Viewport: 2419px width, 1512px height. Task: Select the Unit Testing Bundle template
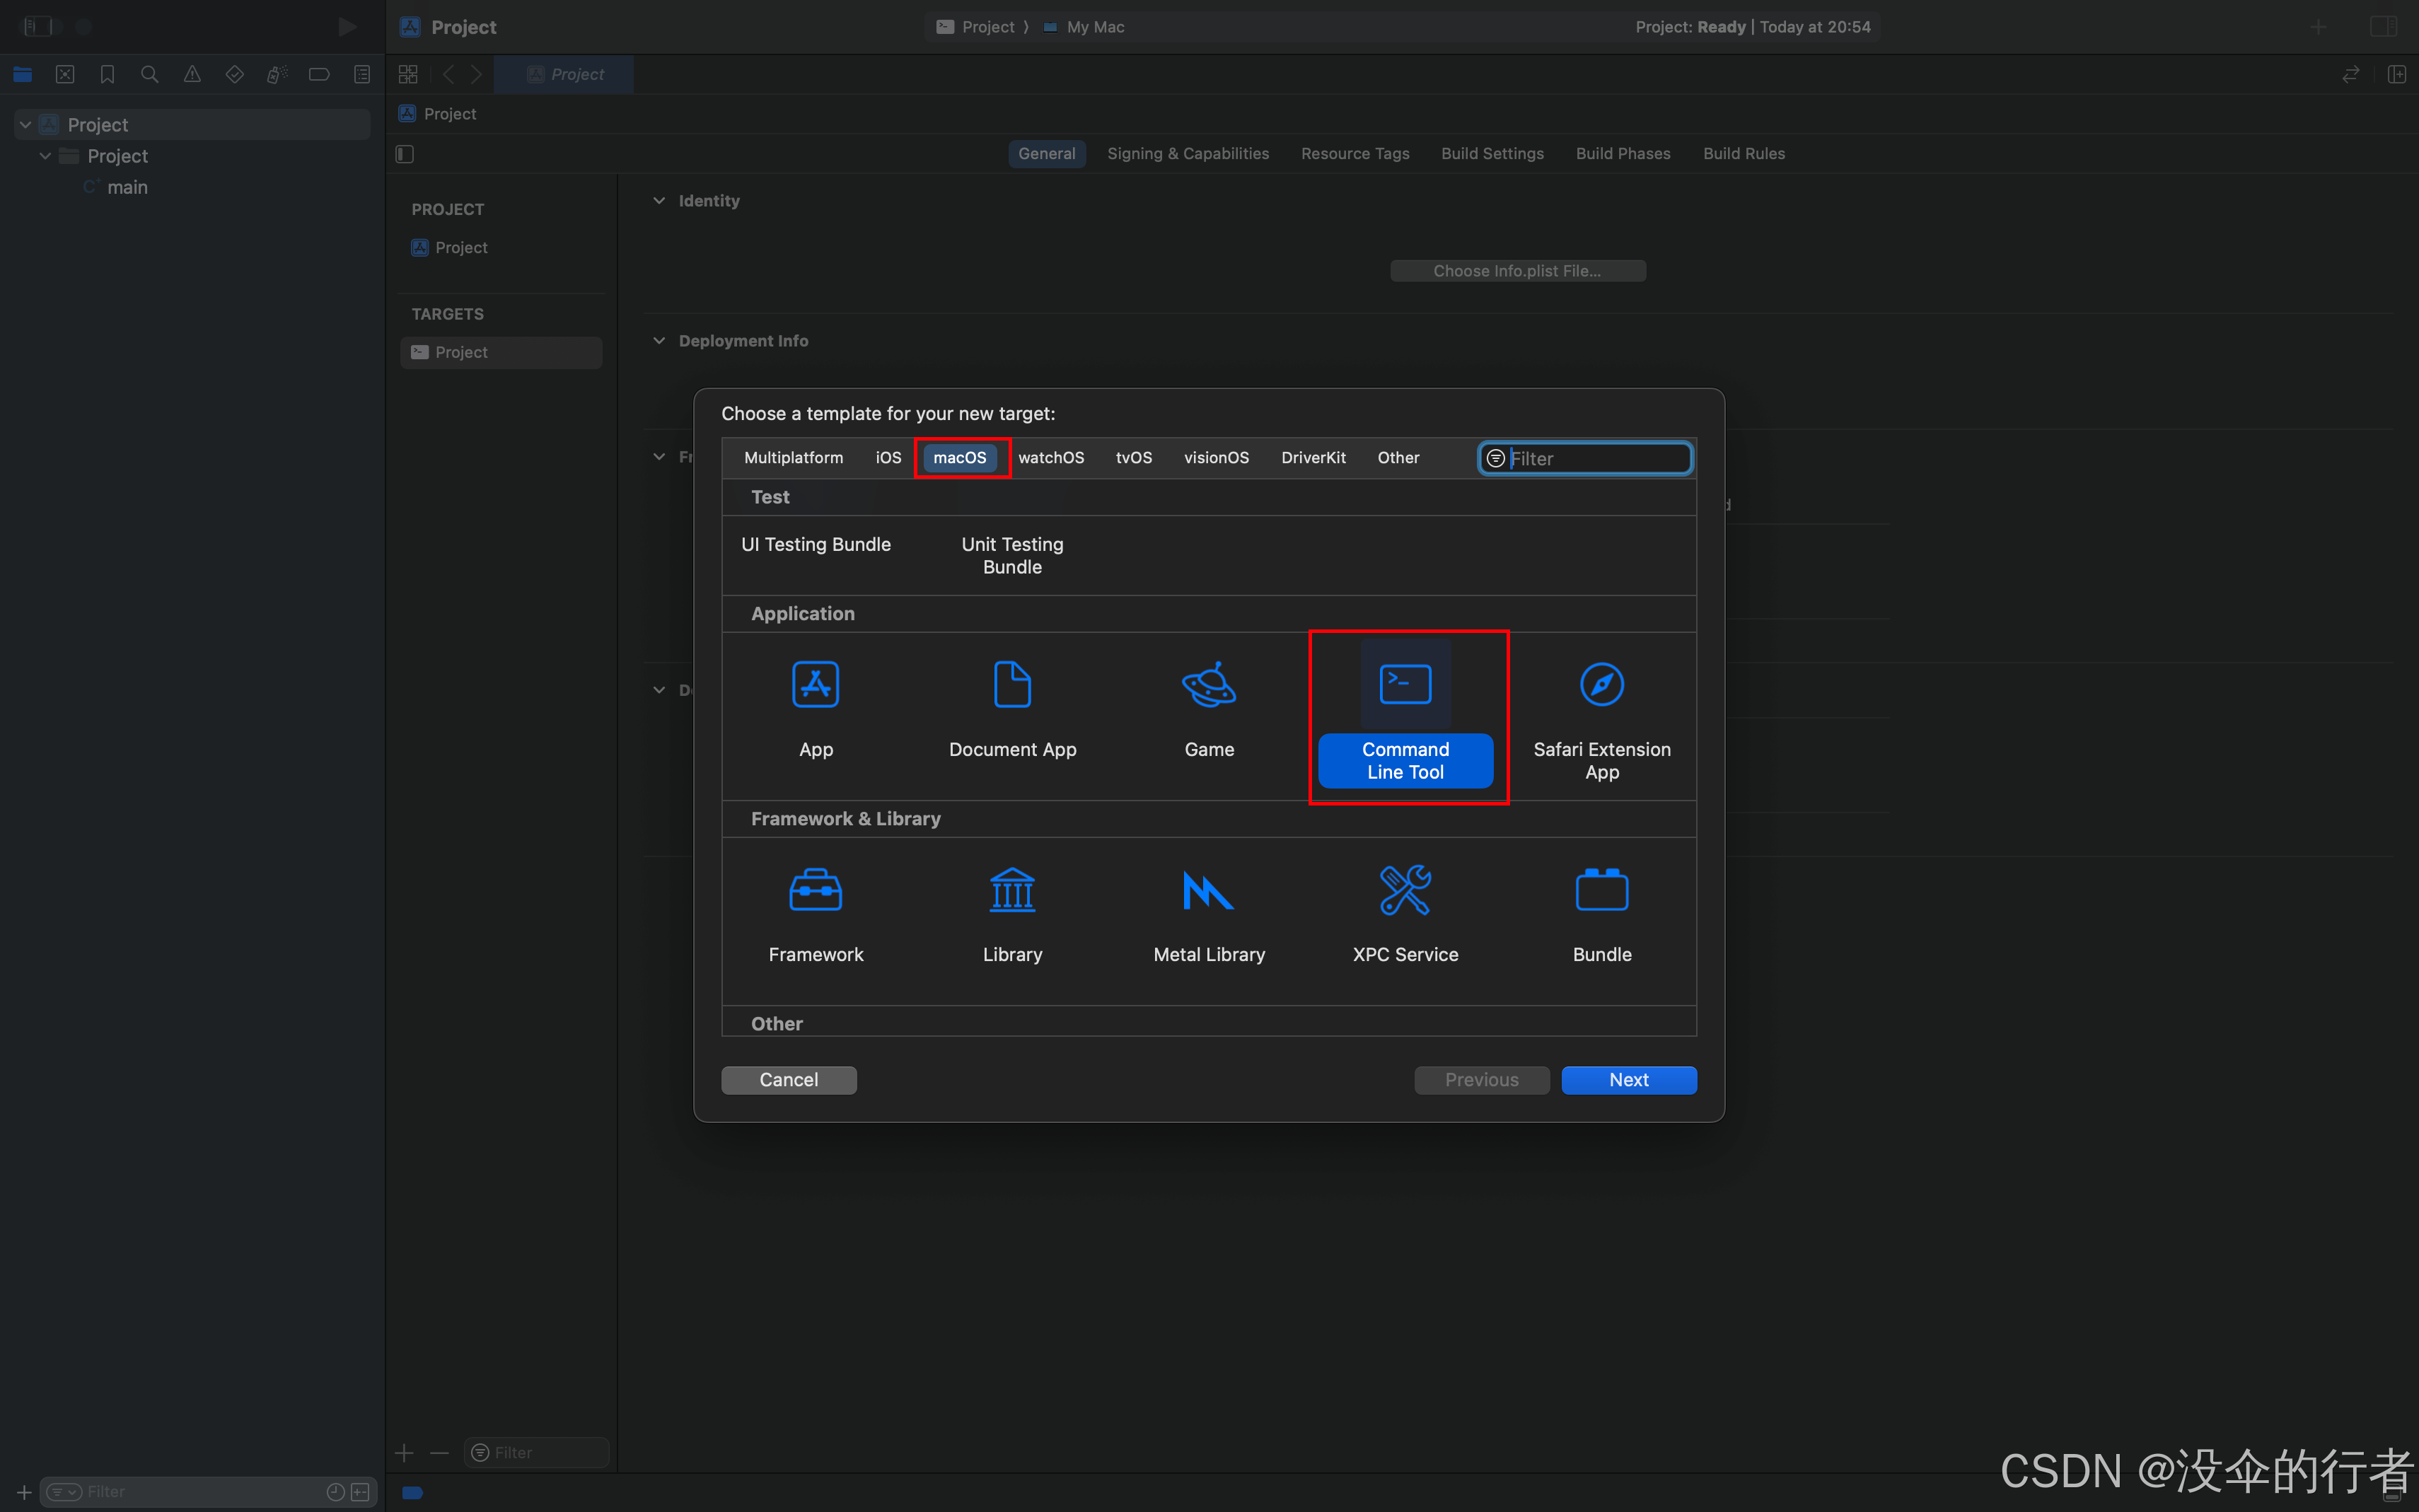(1012, 554)
